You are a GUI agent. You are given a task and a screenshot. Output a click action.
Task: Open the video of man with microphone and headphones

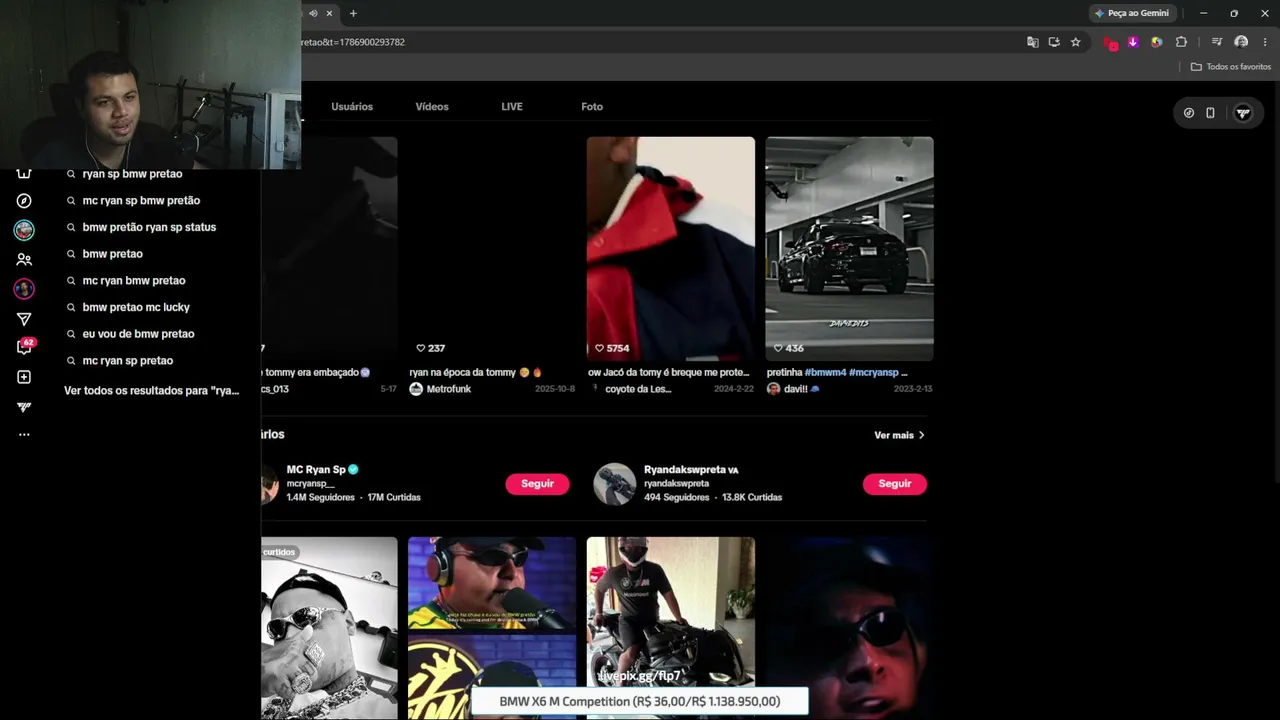coord(492,628)
